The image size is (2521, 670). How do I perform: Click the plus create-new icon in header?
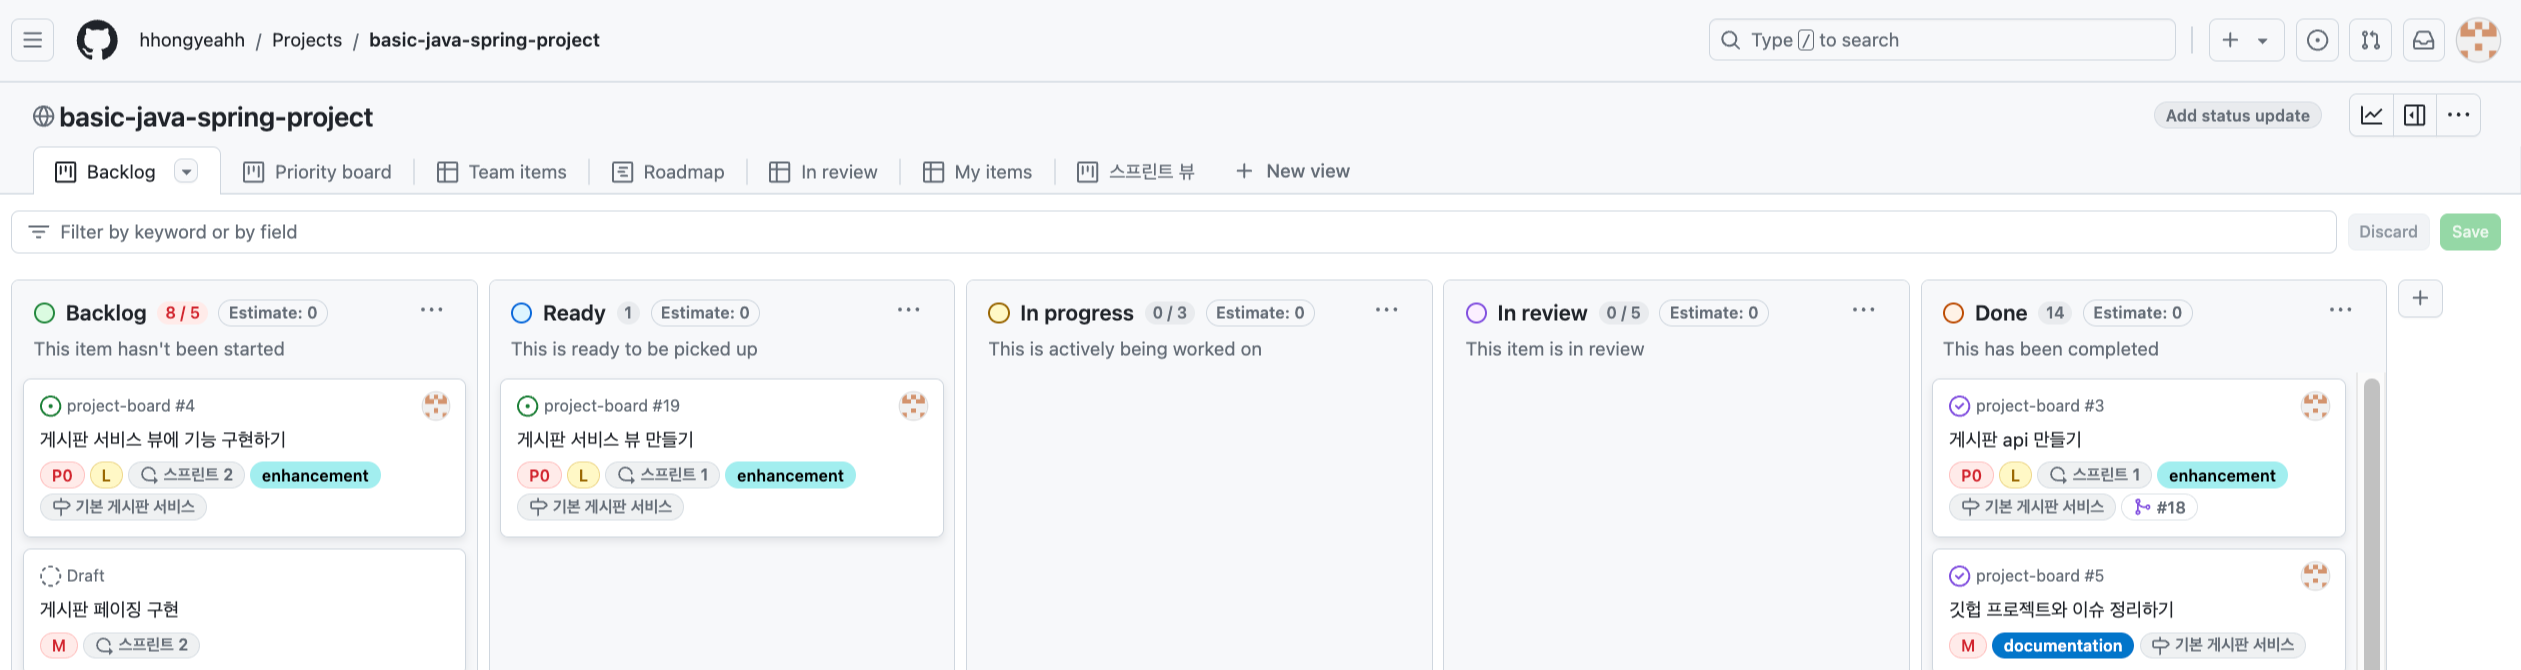point(2230,40)
